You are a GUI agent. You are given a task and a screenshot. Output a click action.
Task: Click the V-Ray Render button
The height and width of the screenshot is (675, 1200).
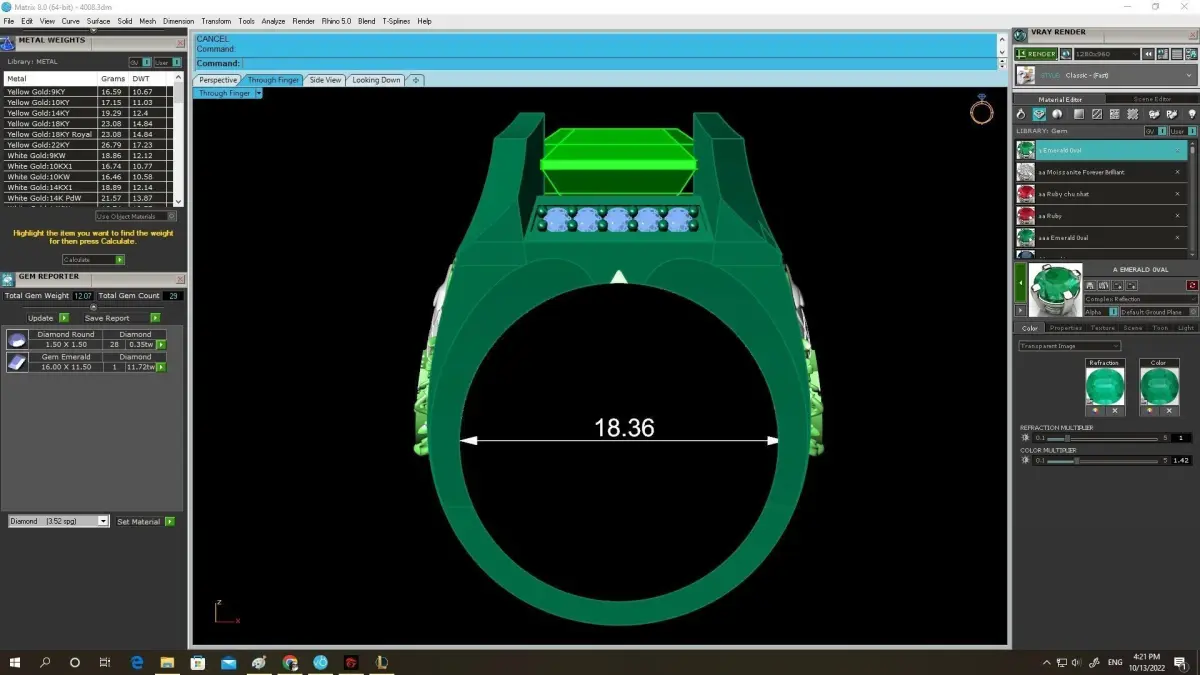1035,54
